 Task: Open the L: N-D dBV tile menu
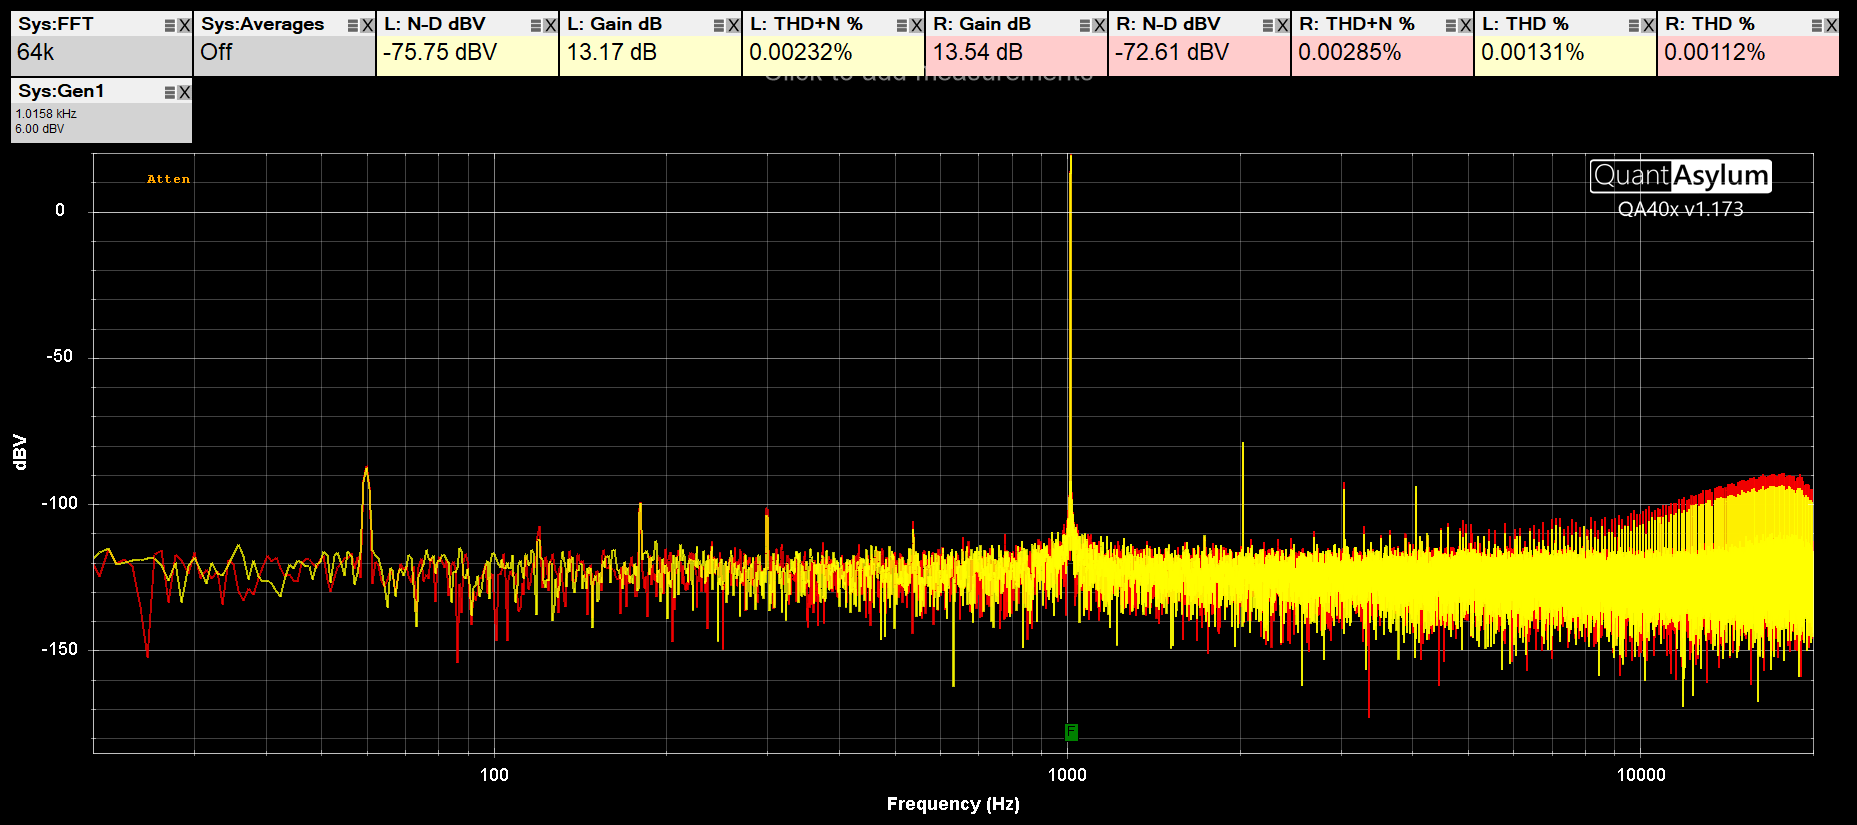[x=536, y=26]
